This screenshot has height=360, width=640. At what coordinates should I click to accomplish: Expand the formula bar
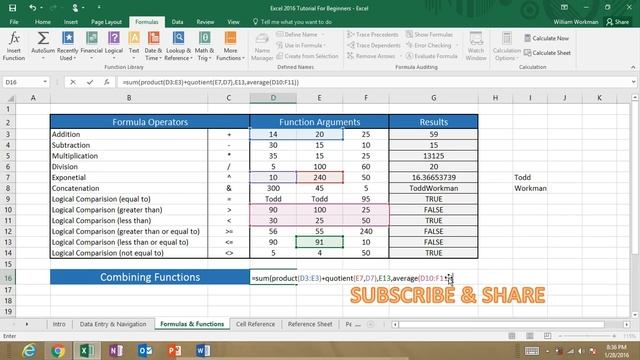633,82
